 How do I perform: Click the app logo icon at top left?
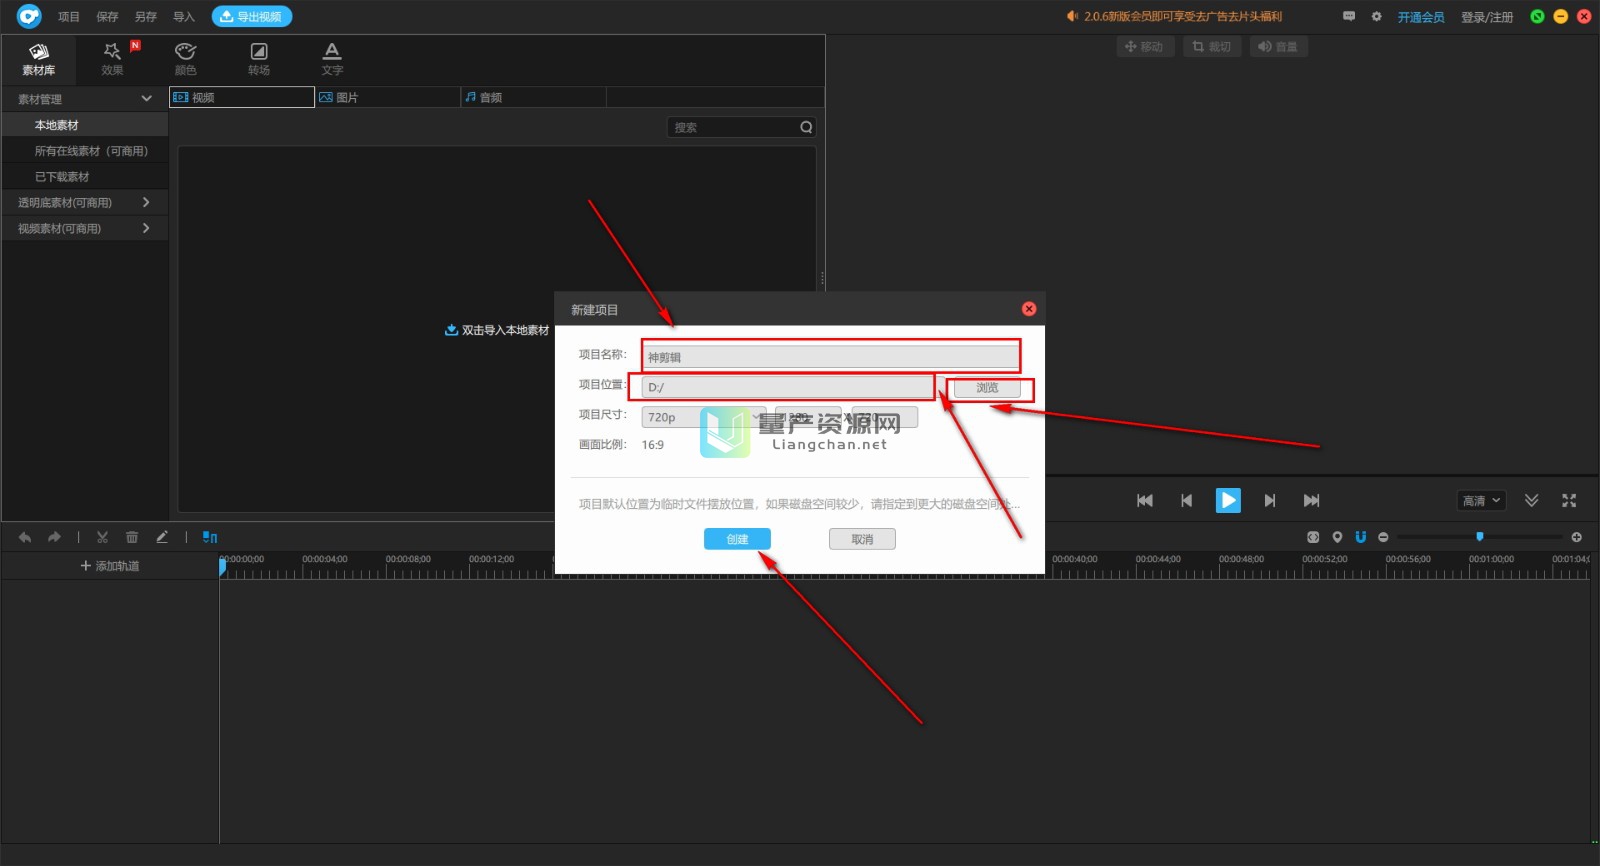click(29, 16)
